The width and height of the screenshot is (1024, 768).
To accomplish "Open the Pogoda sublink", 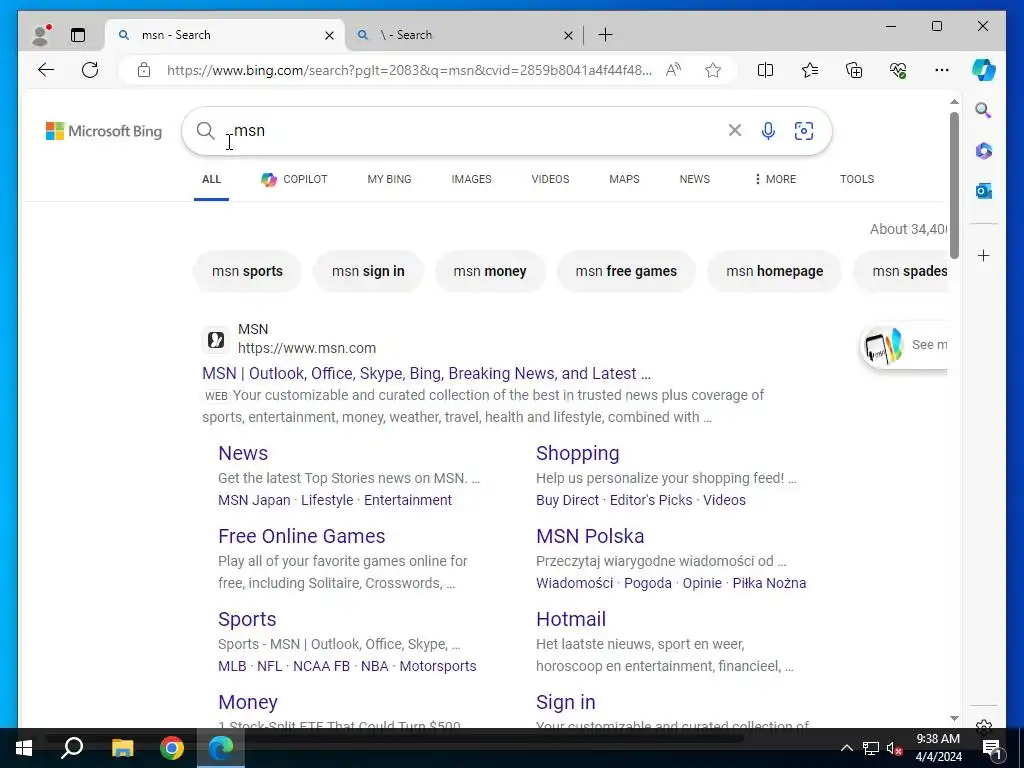I will pos(648,583).
